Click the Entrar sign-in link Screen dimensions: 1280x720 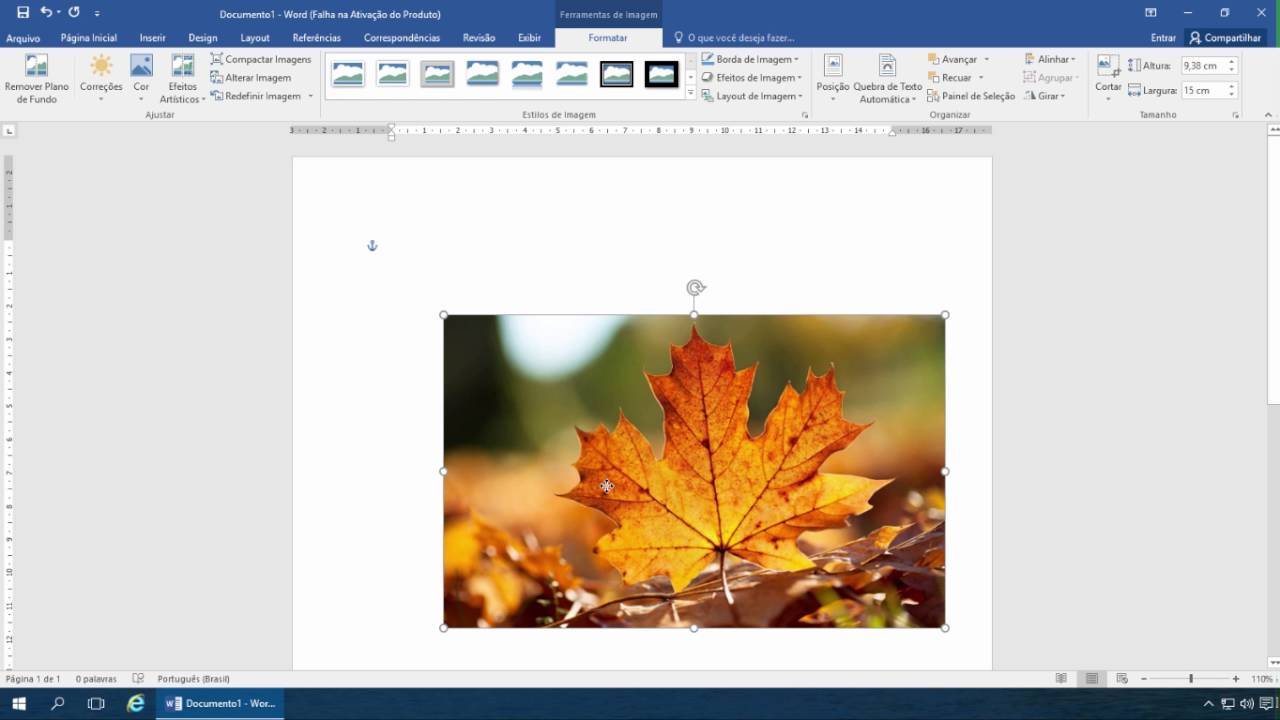pos(1163,38)
